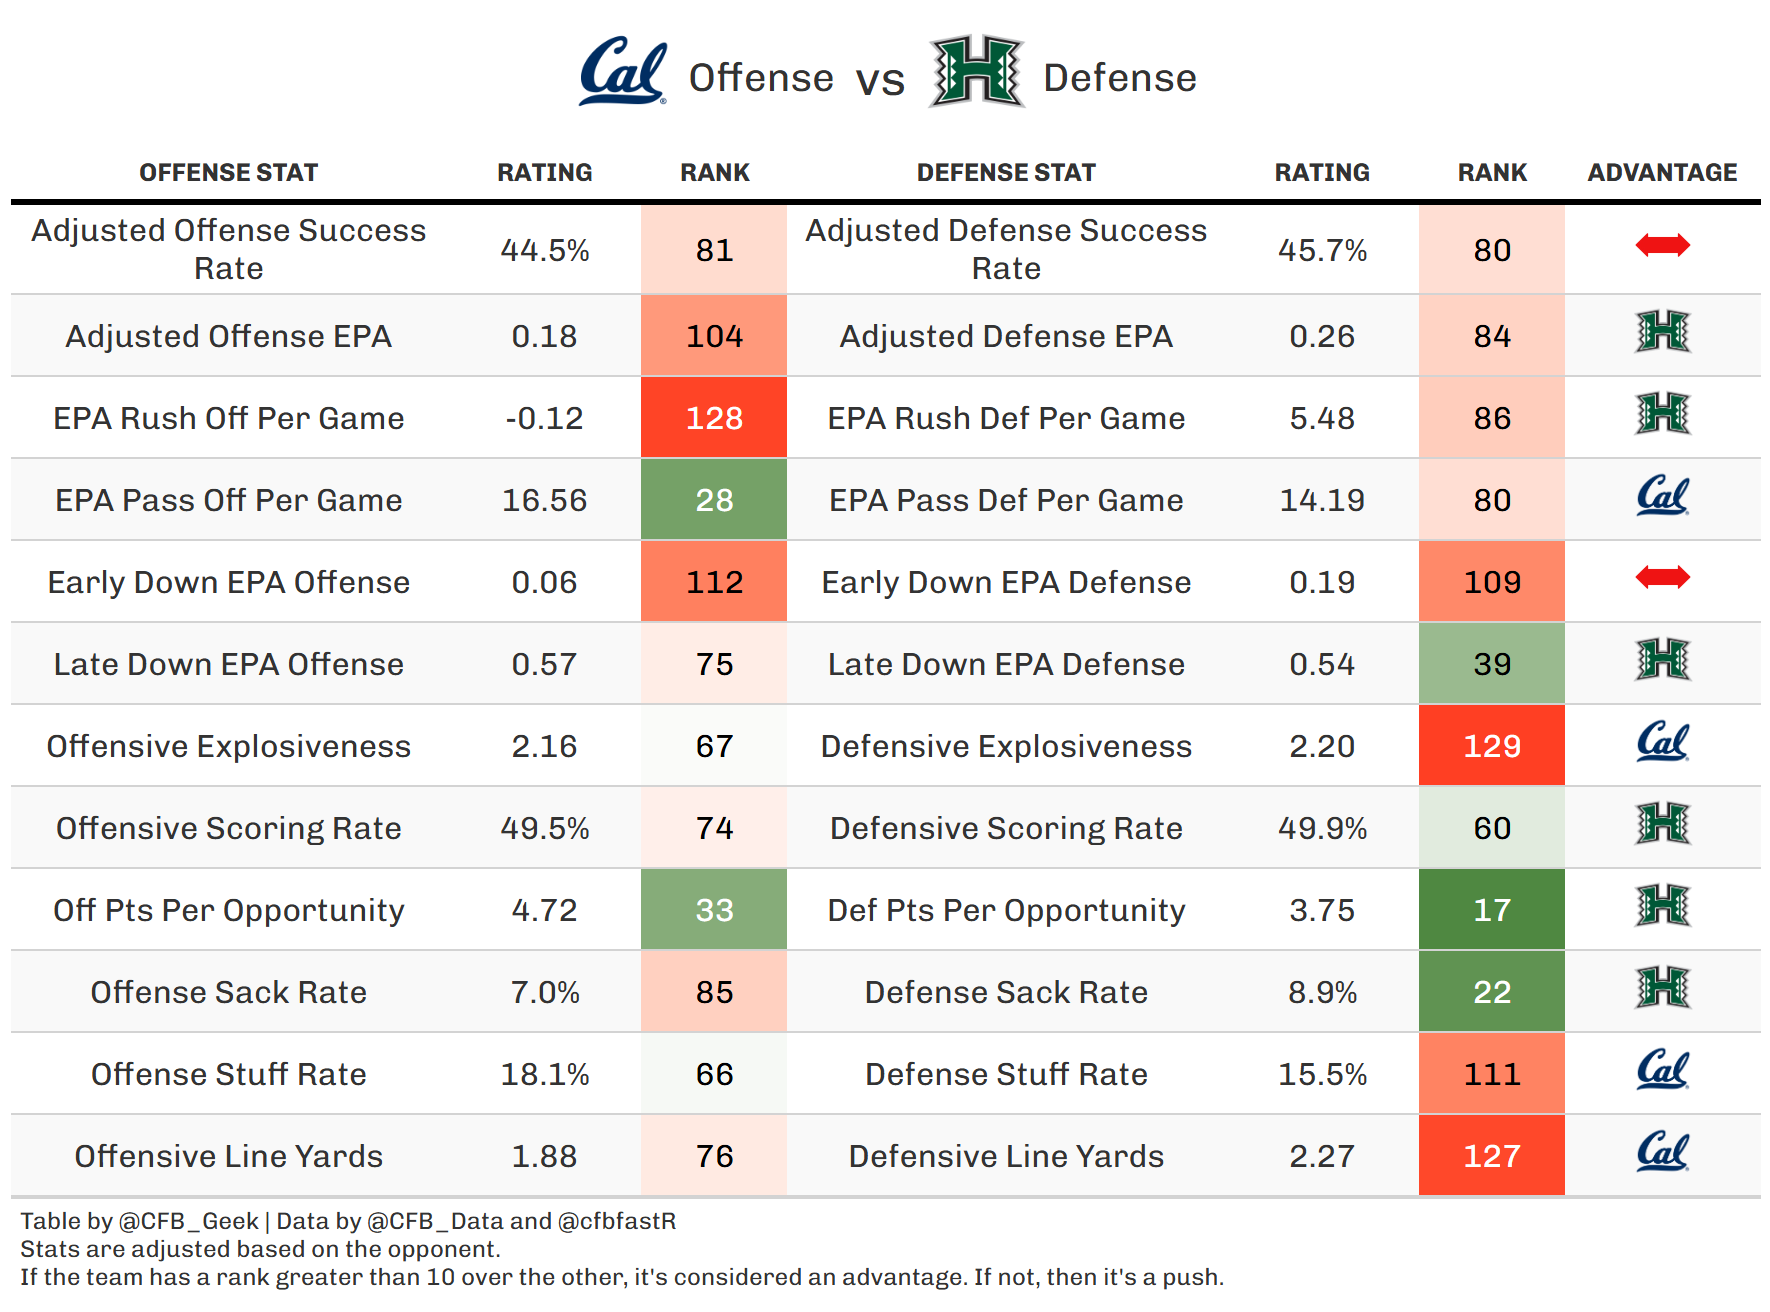Screen dimensions: 1770x1312
Task: Click the red rank 129 cell
Action: (x=1491, y=746)
